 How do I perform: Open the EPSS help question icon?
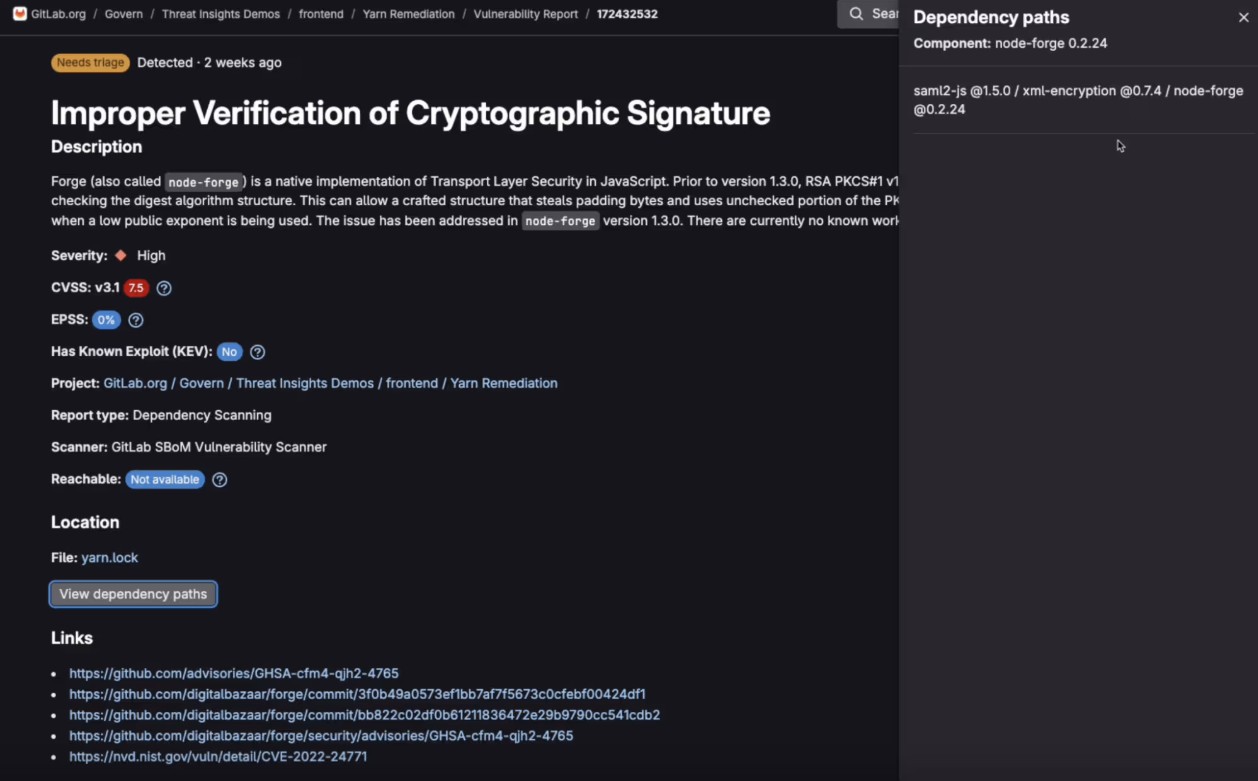(x=136, y=320)
